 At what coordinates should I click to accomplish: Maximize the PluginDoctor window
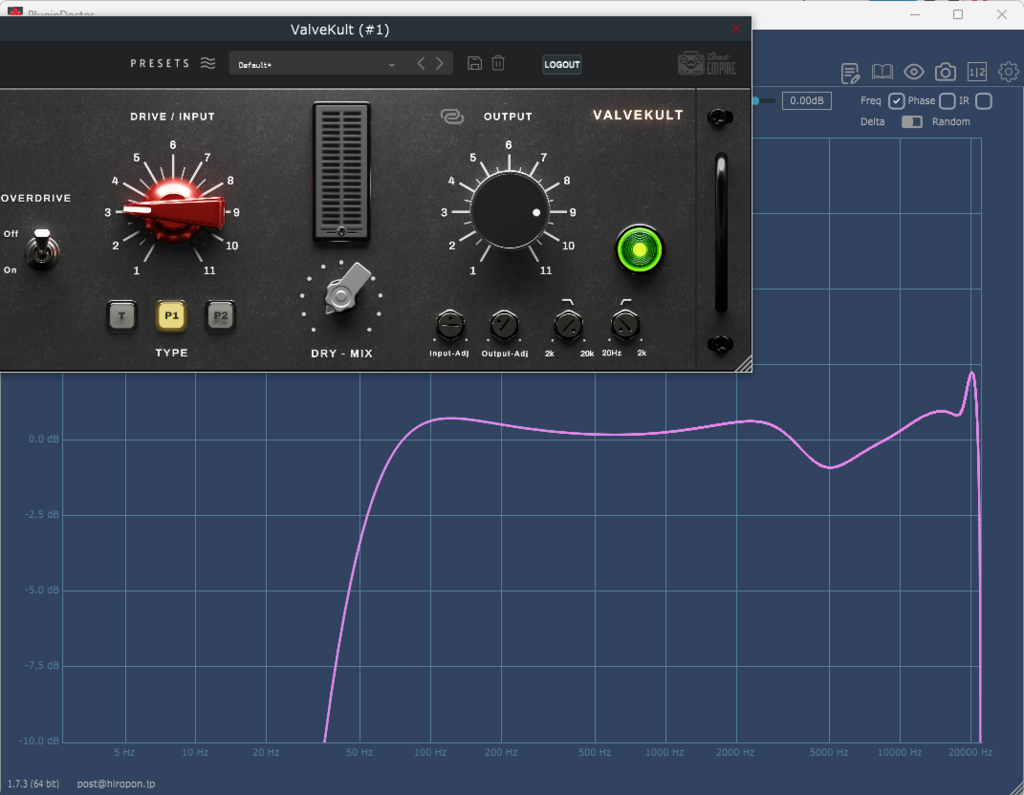point(958,14)
